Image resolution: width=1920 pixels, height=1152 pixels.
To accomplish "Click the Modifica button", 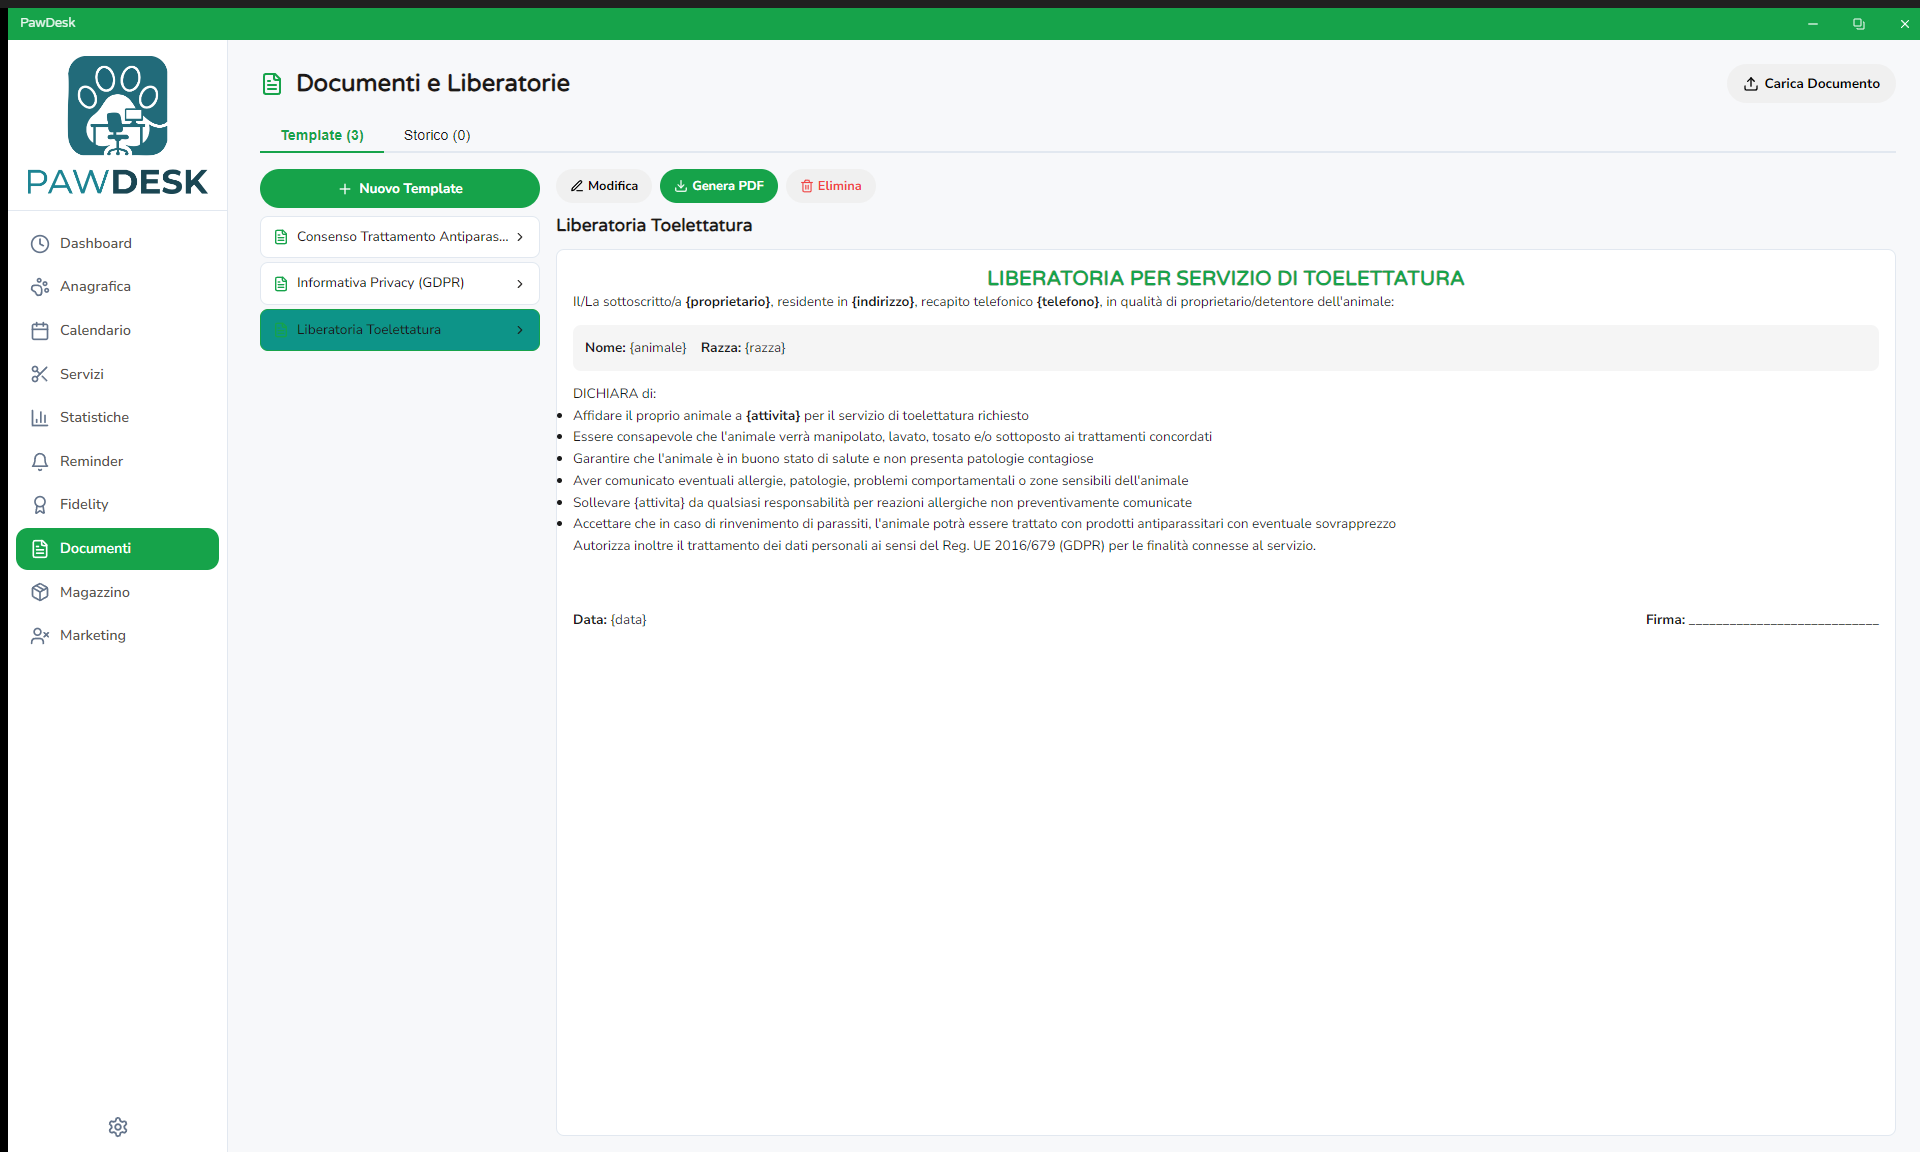I will coord(604,186).
